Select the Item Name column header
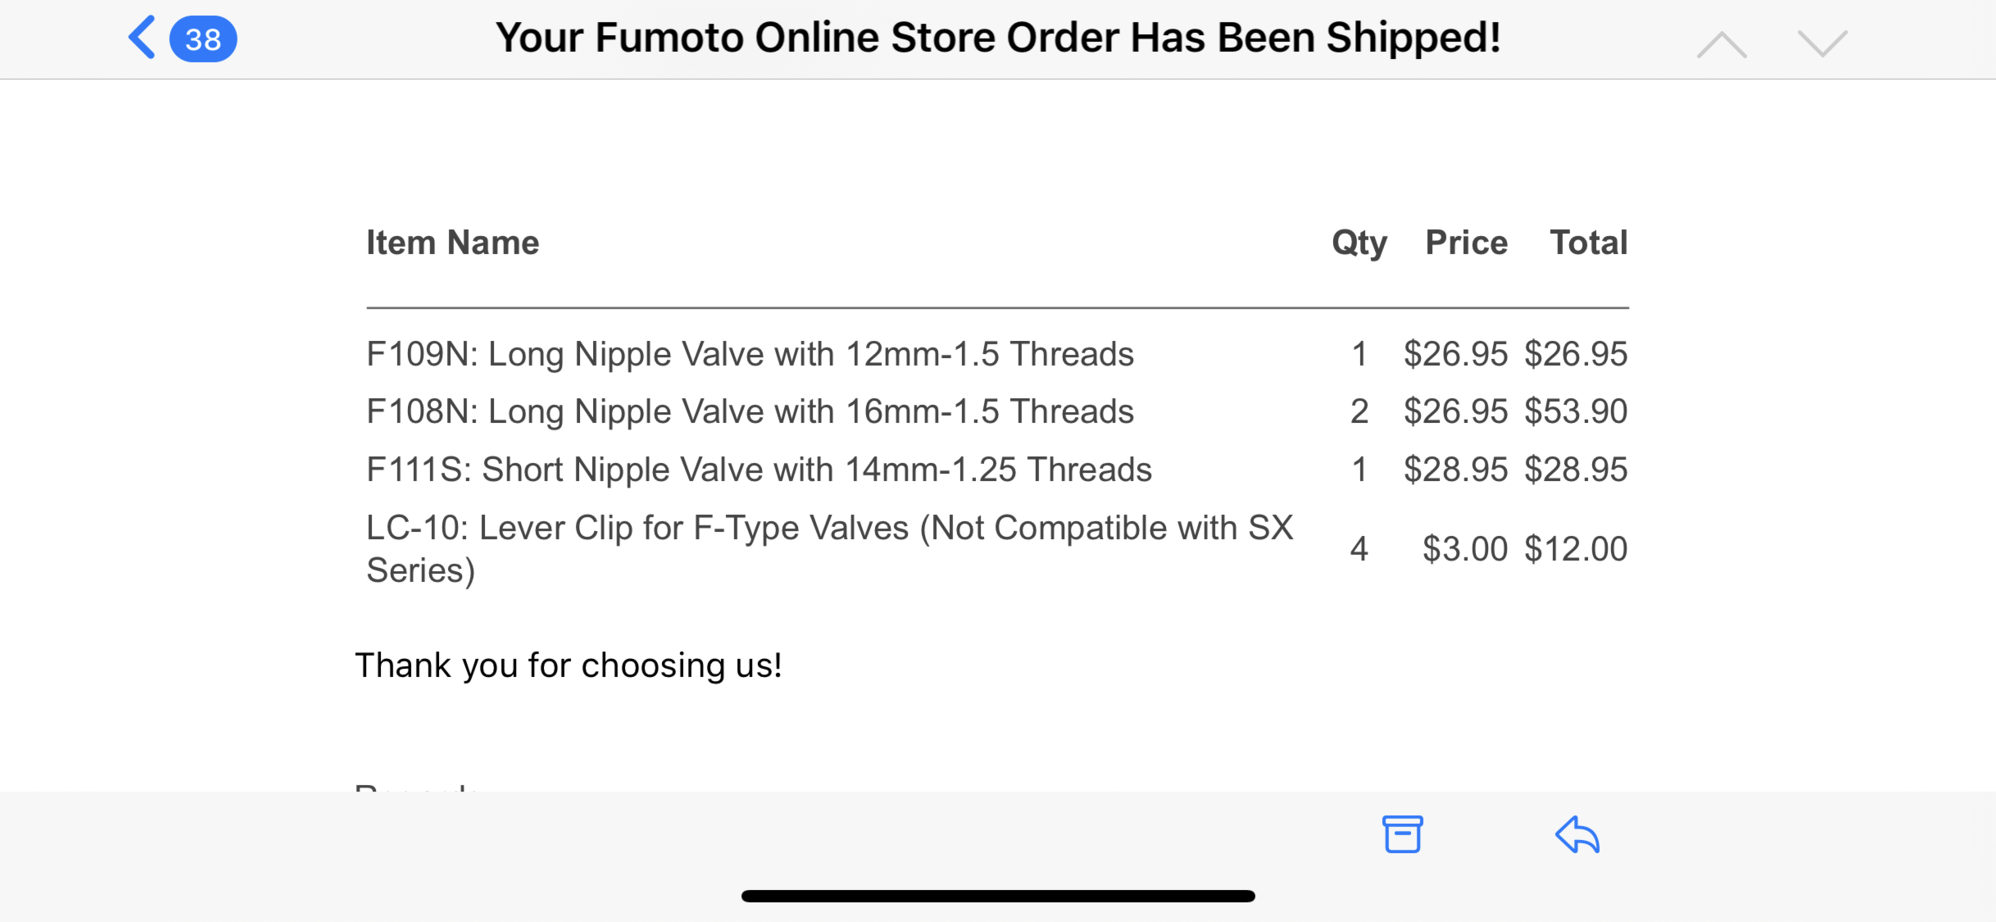The height and width of the screenshot is (922, 1996). 452,242
